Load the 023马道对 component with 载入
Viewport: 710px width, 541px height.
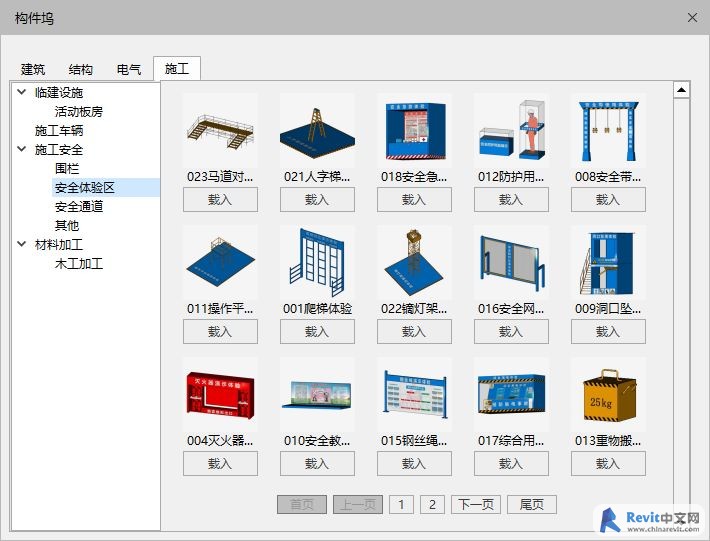[x=220, y=200]
